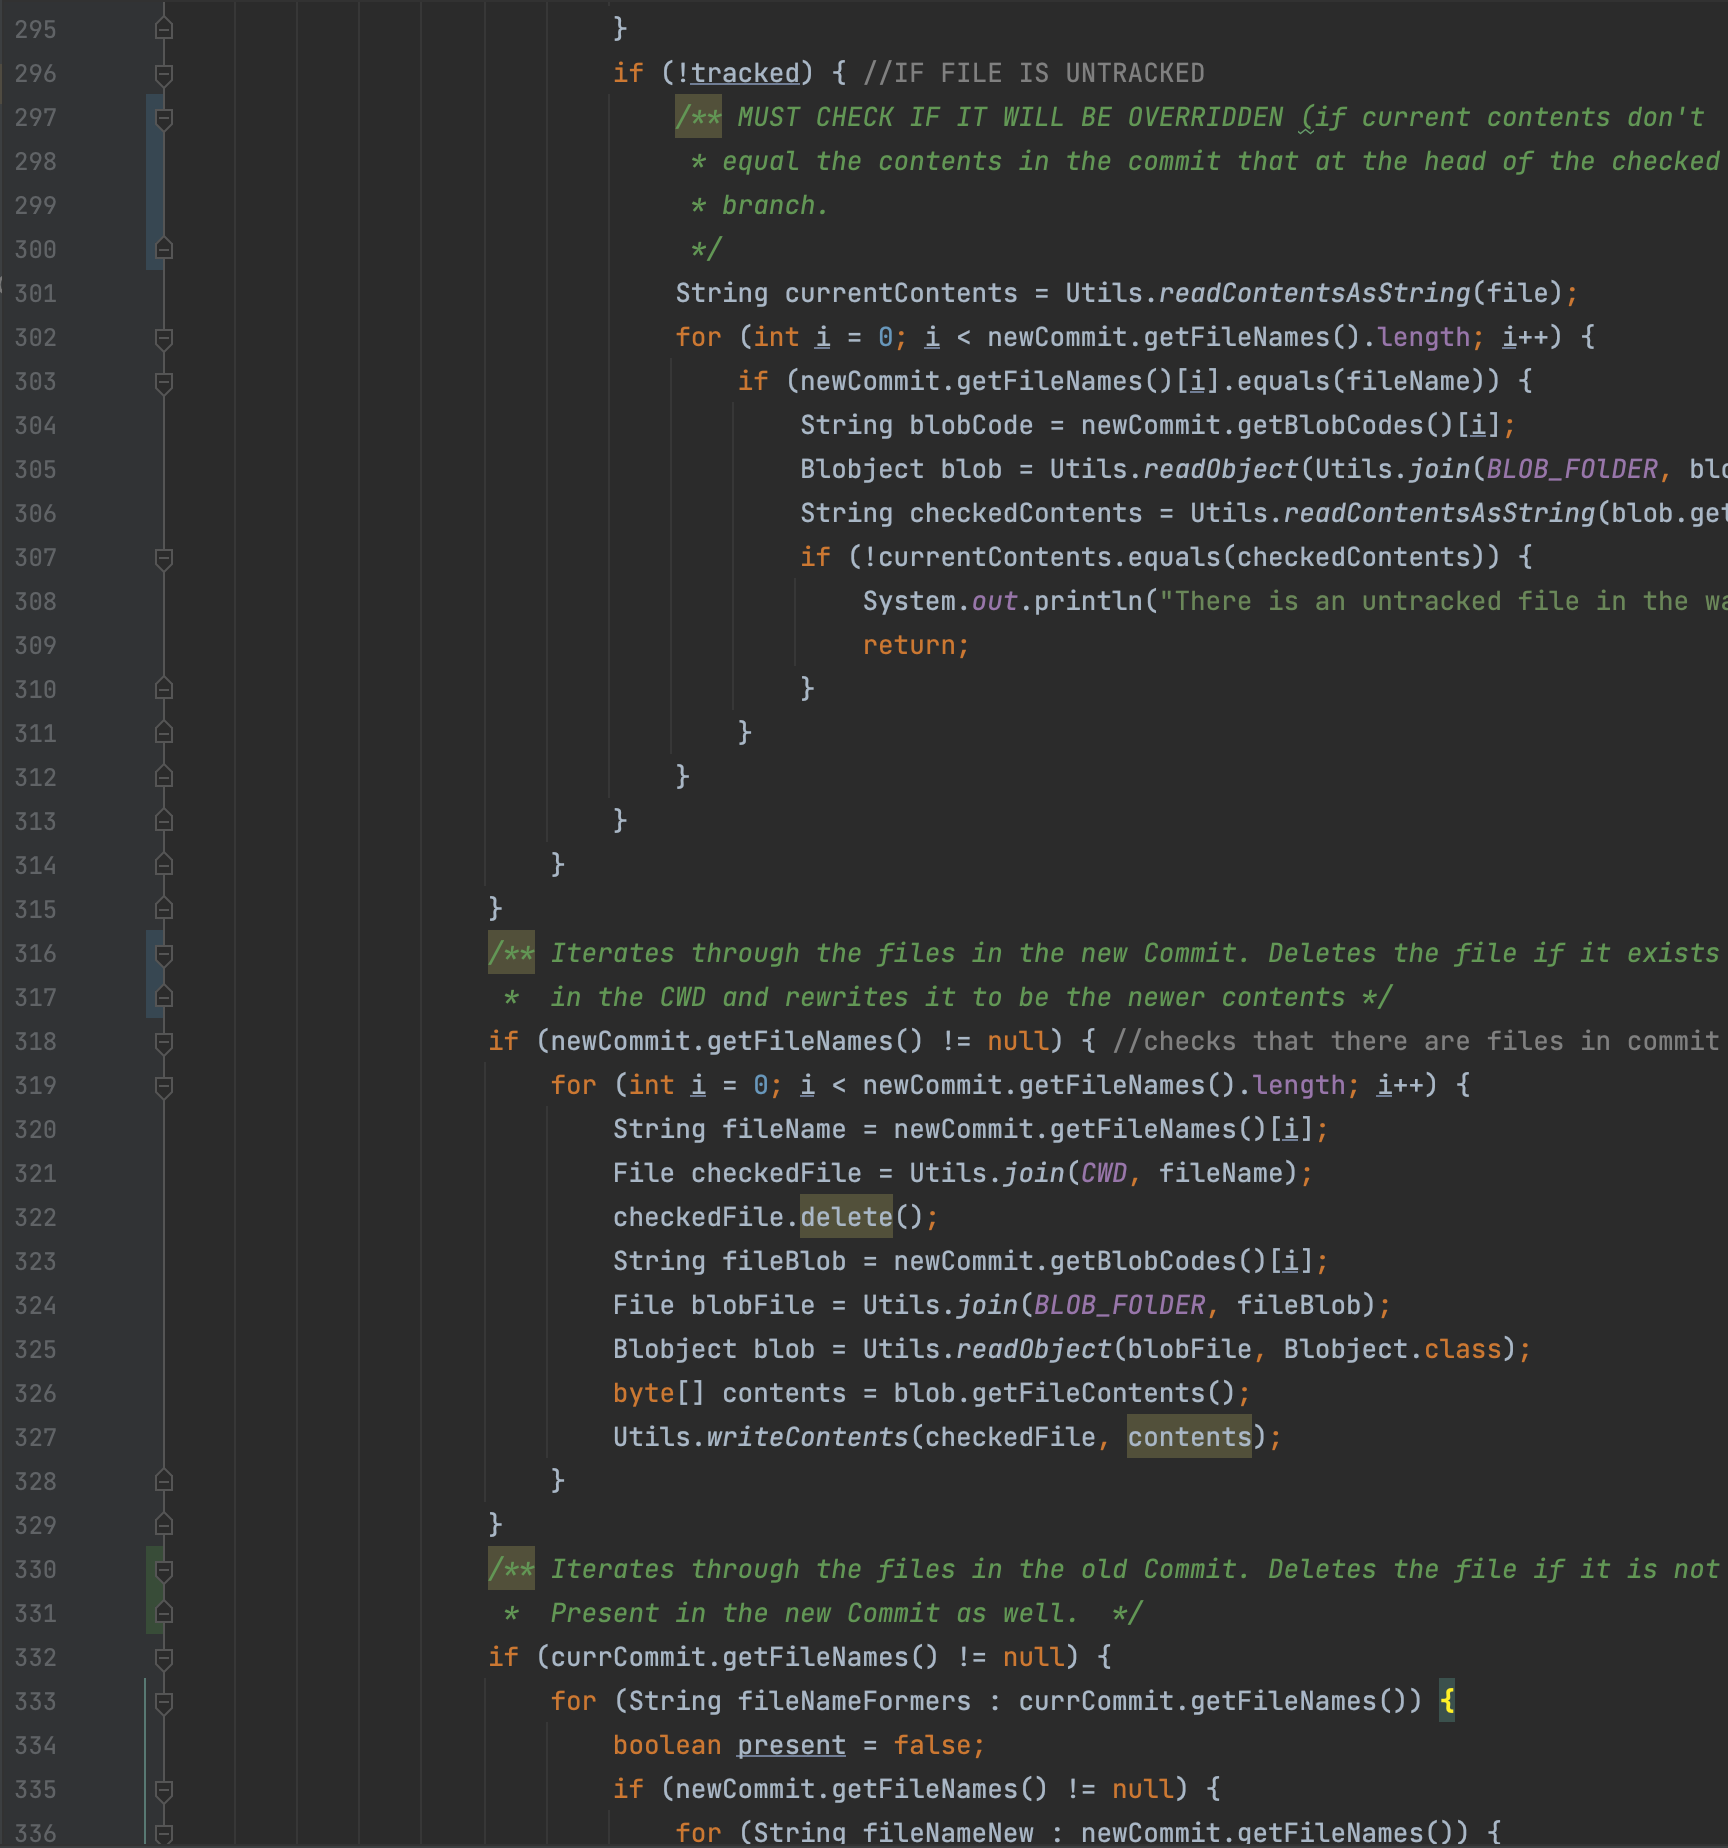Click the blue change marker beside line 298
The width and height of the screenshot is (1728, 1848).
(x=153, y=162)
